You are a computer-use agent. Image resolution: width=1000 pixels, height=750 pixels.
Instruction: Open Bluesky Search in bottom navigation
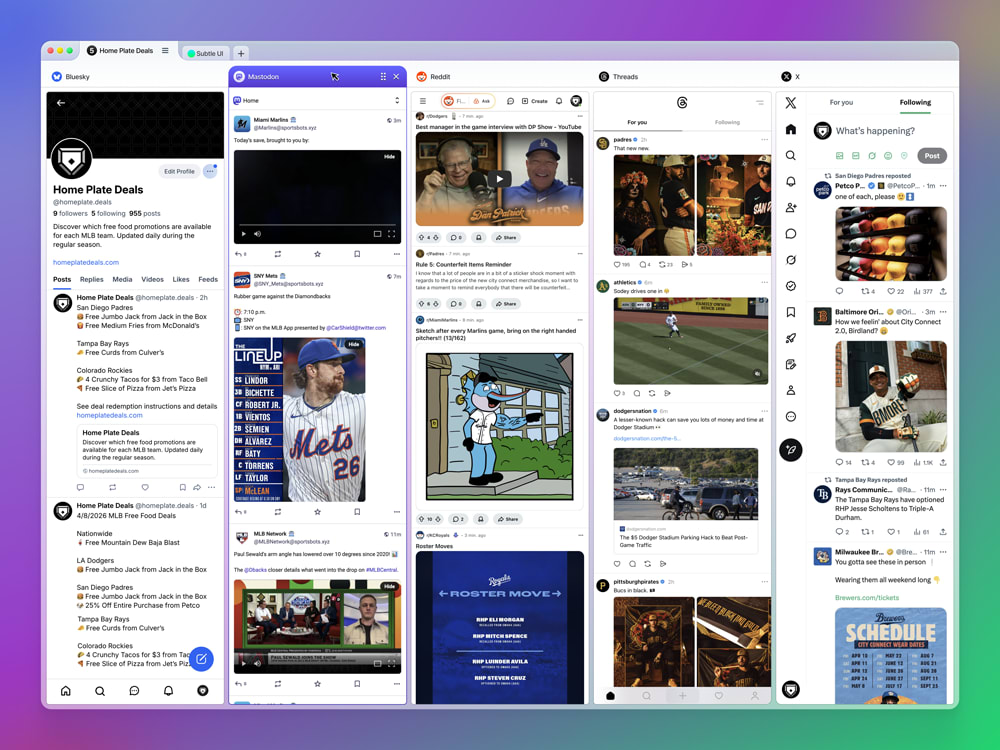[100, 691]
